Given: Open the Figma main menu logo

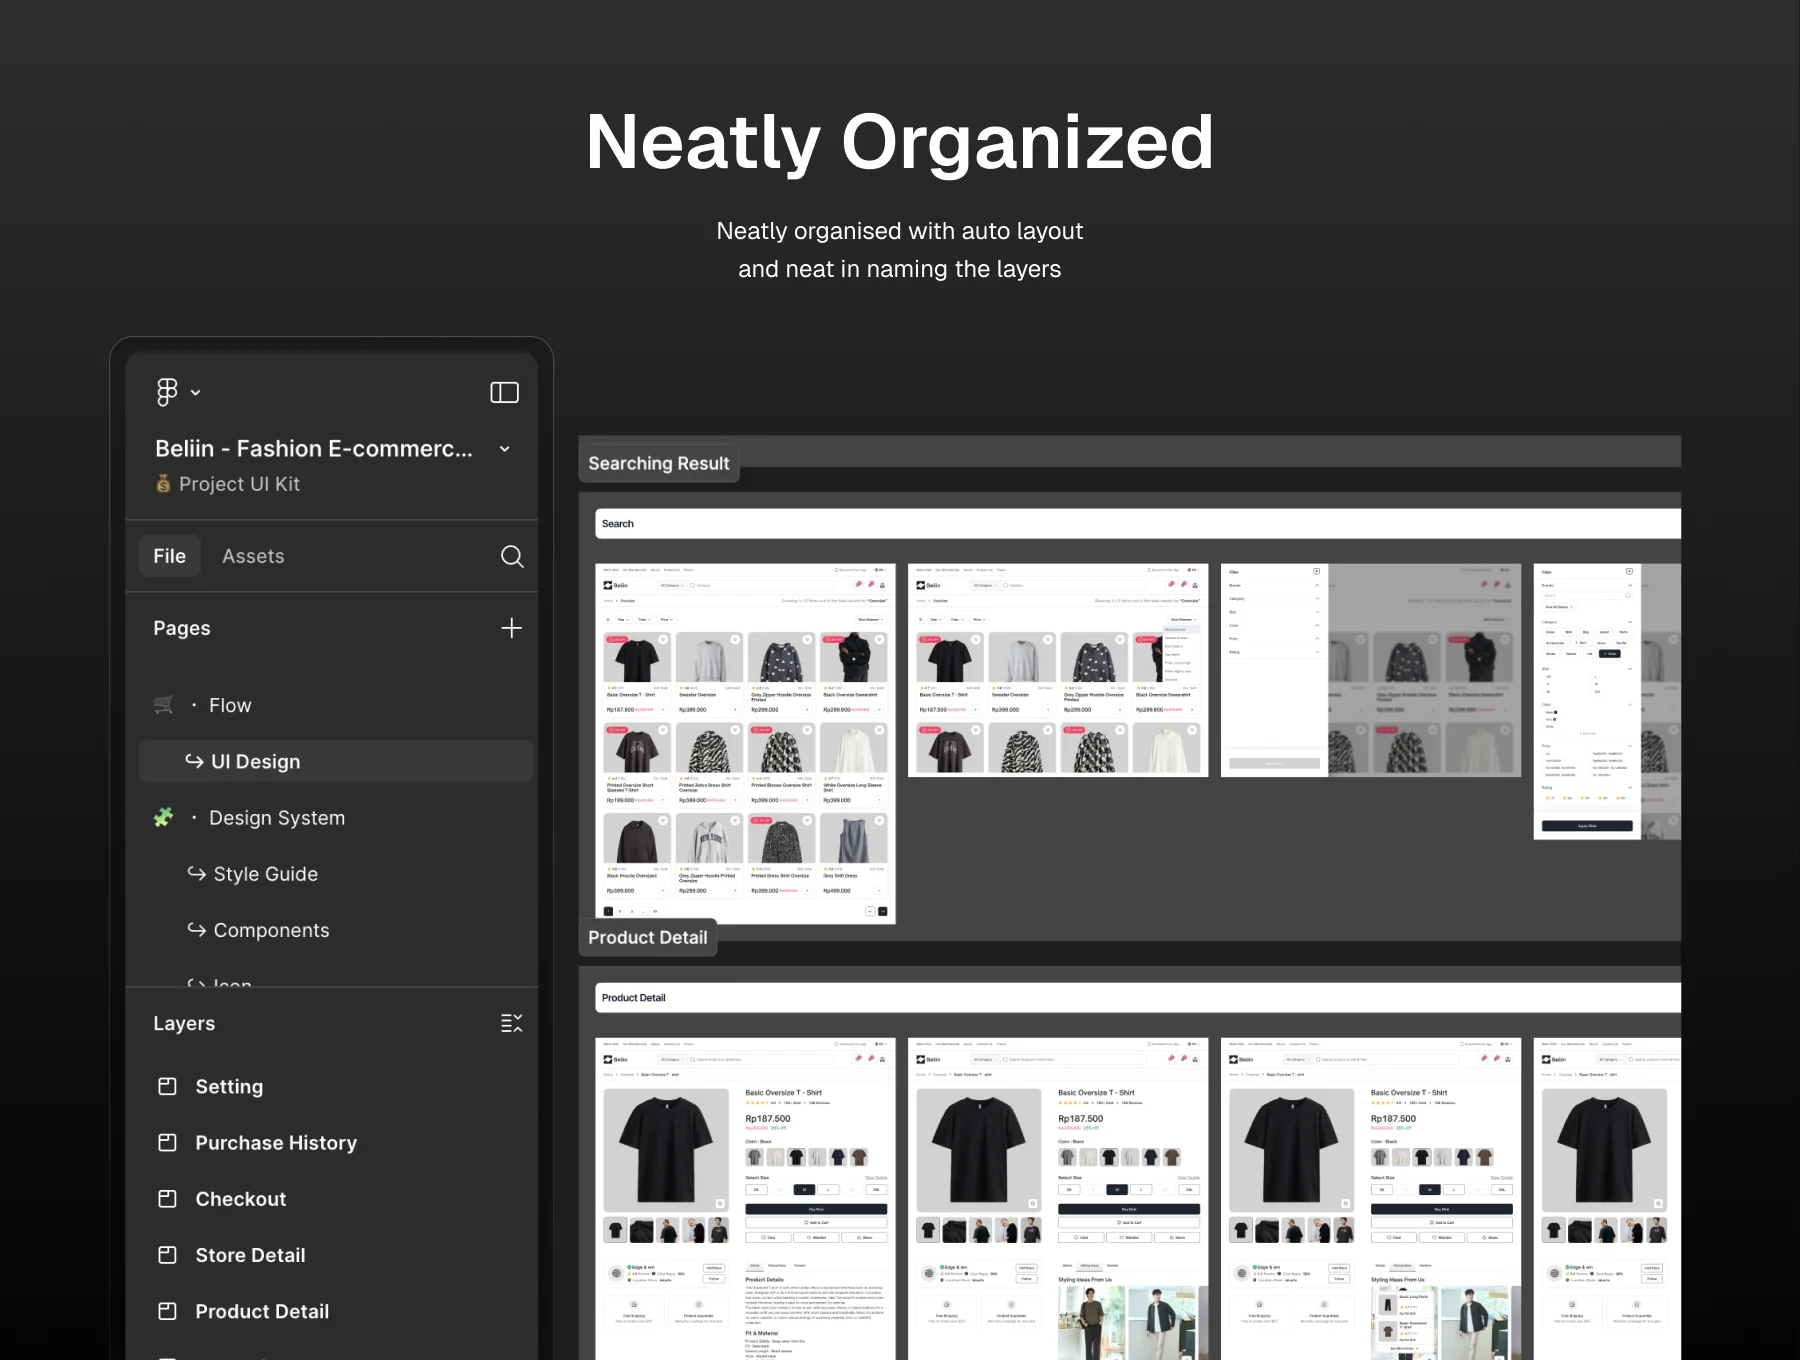Looking at the screenshot, I should (x=167, y=392).
